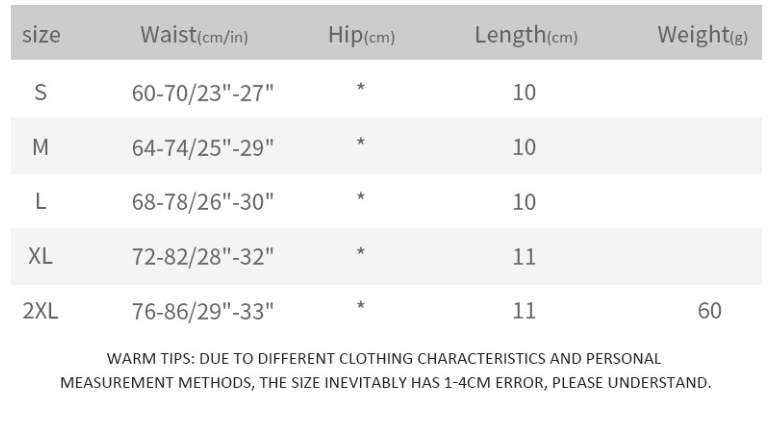Select the Length(cm) column header

(525, 35)
